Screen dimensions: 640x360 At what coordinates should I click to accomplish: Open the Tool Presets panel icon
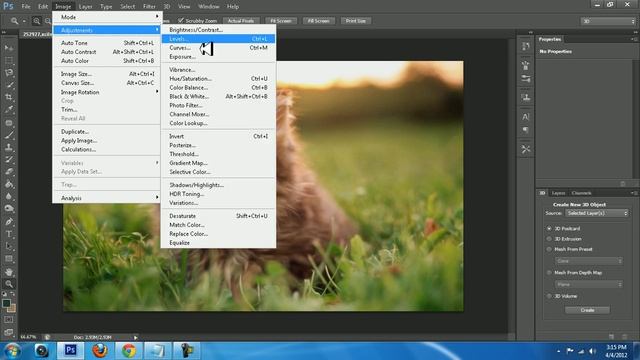tap(526, 149)
